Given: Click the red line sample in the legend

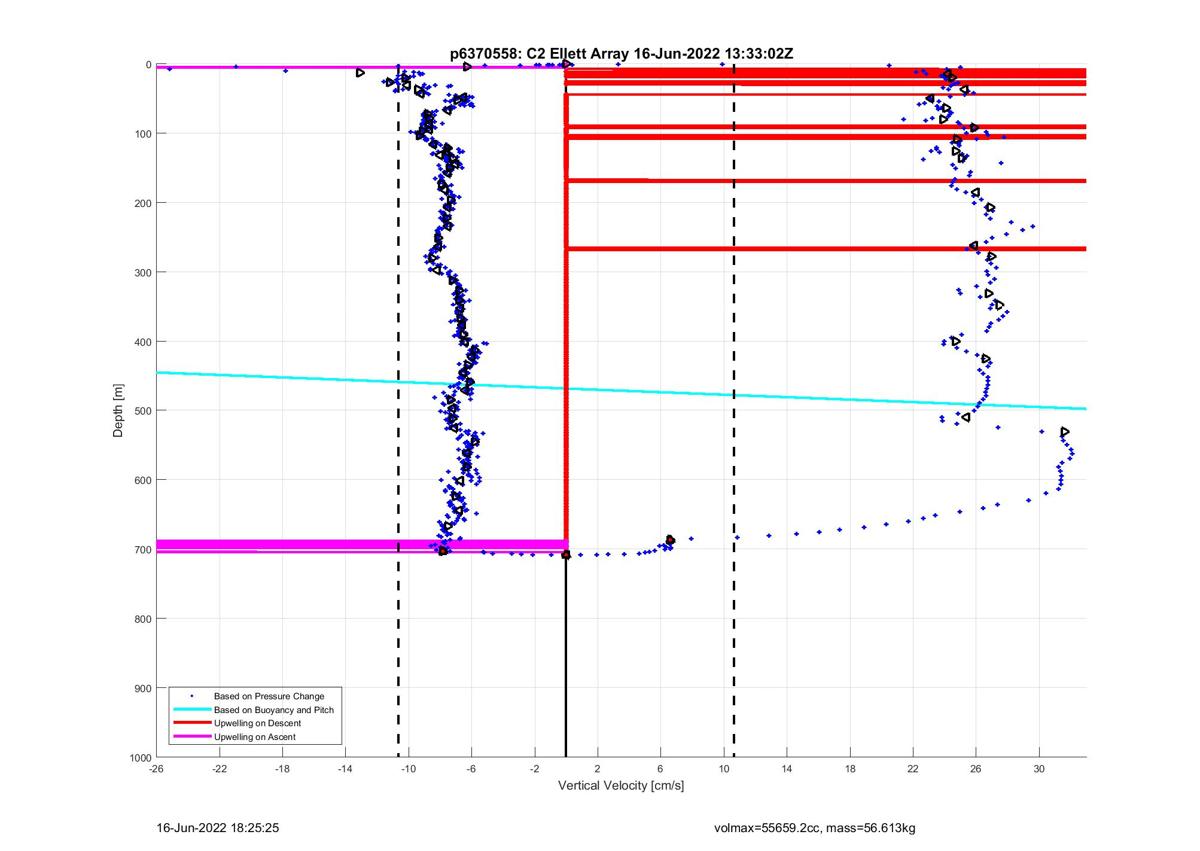Looking at the screenshot, I should [191, 723].
